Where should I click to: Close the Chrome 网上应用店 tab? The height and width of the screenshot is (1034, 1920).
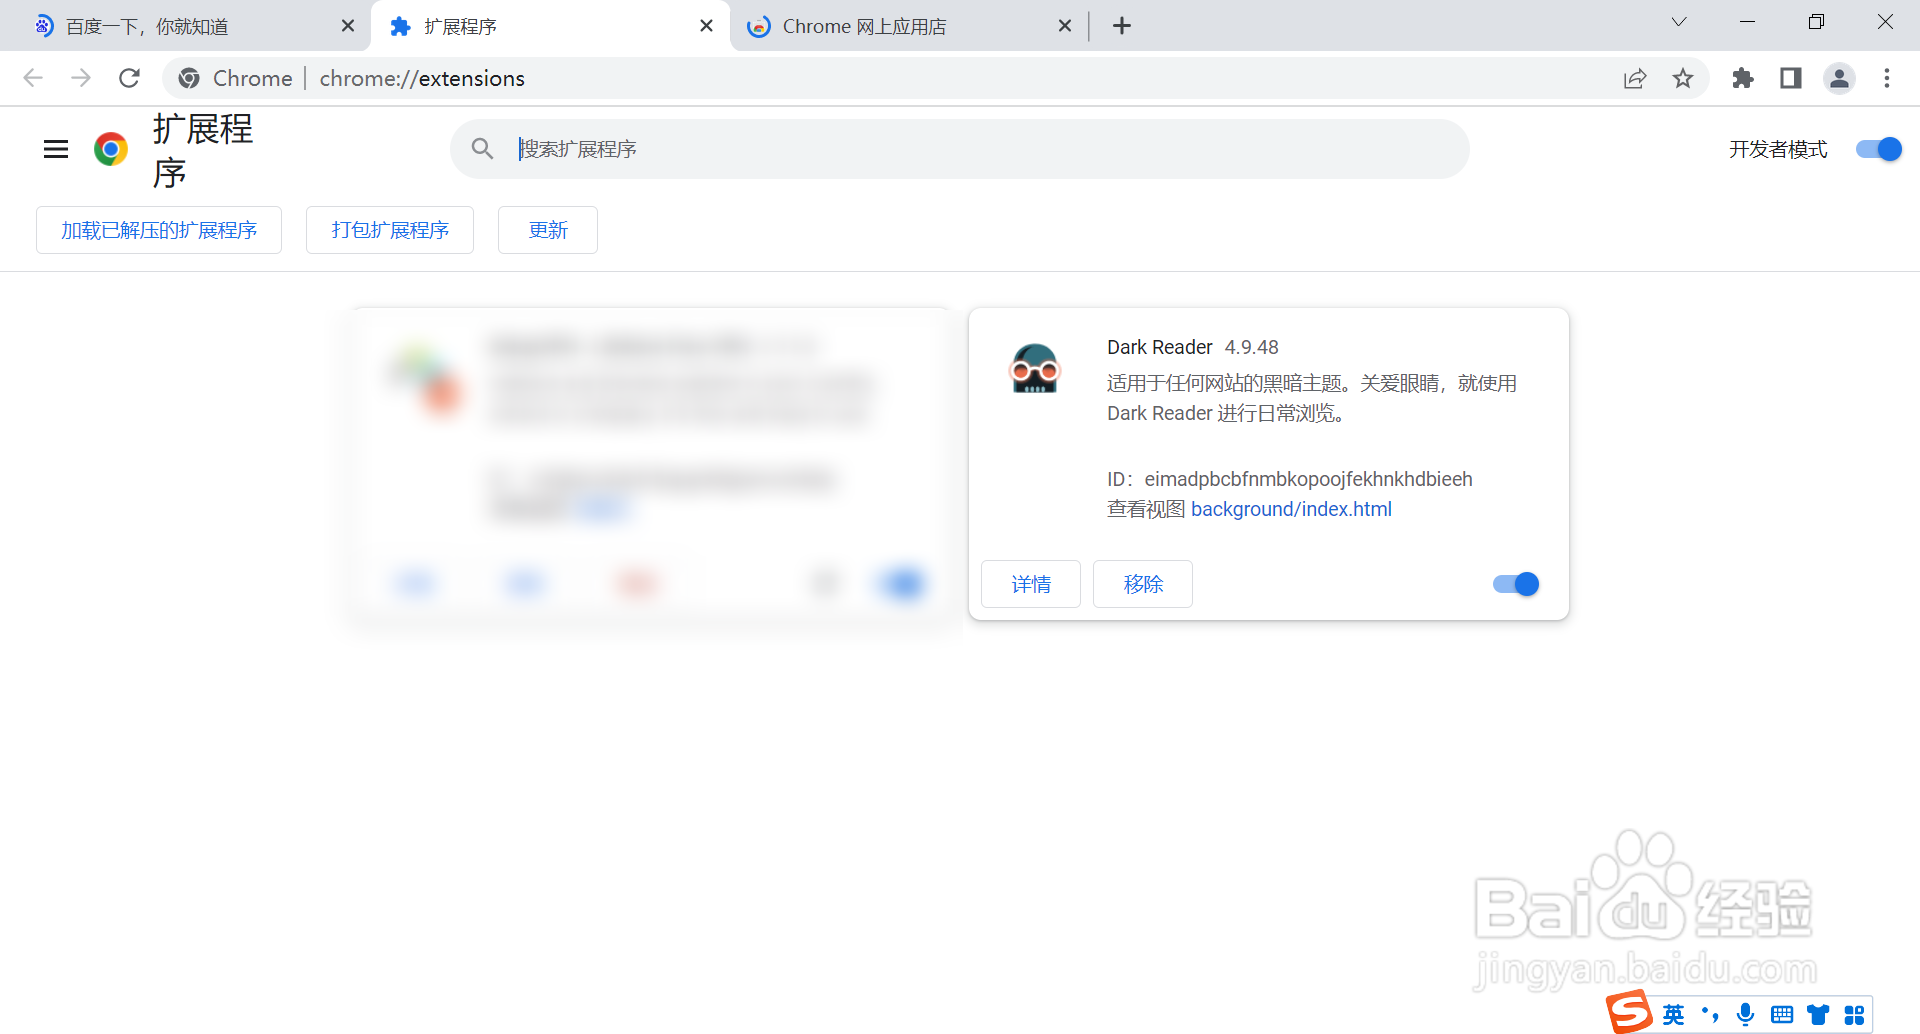tap(1065, 26)
